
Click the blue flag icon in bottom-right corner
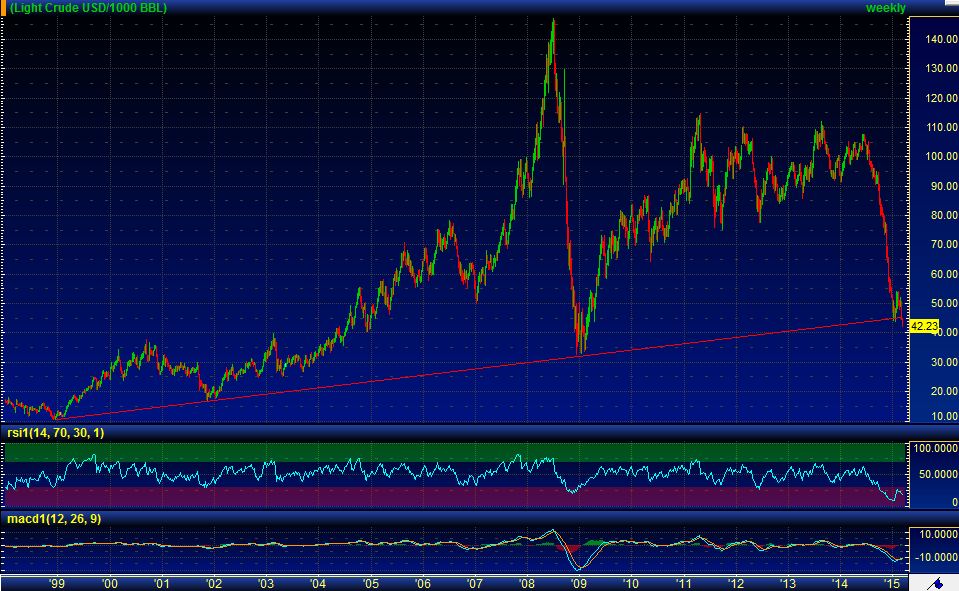coord(938,583)
